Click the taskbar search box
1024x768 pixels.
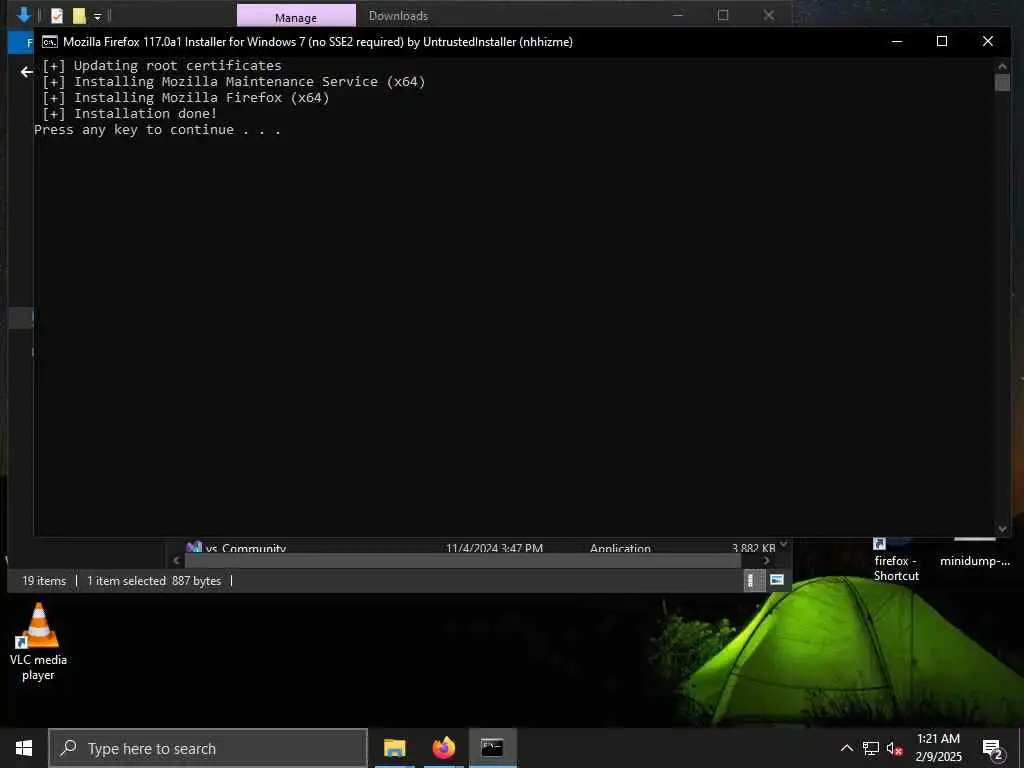tap(208, 748)
